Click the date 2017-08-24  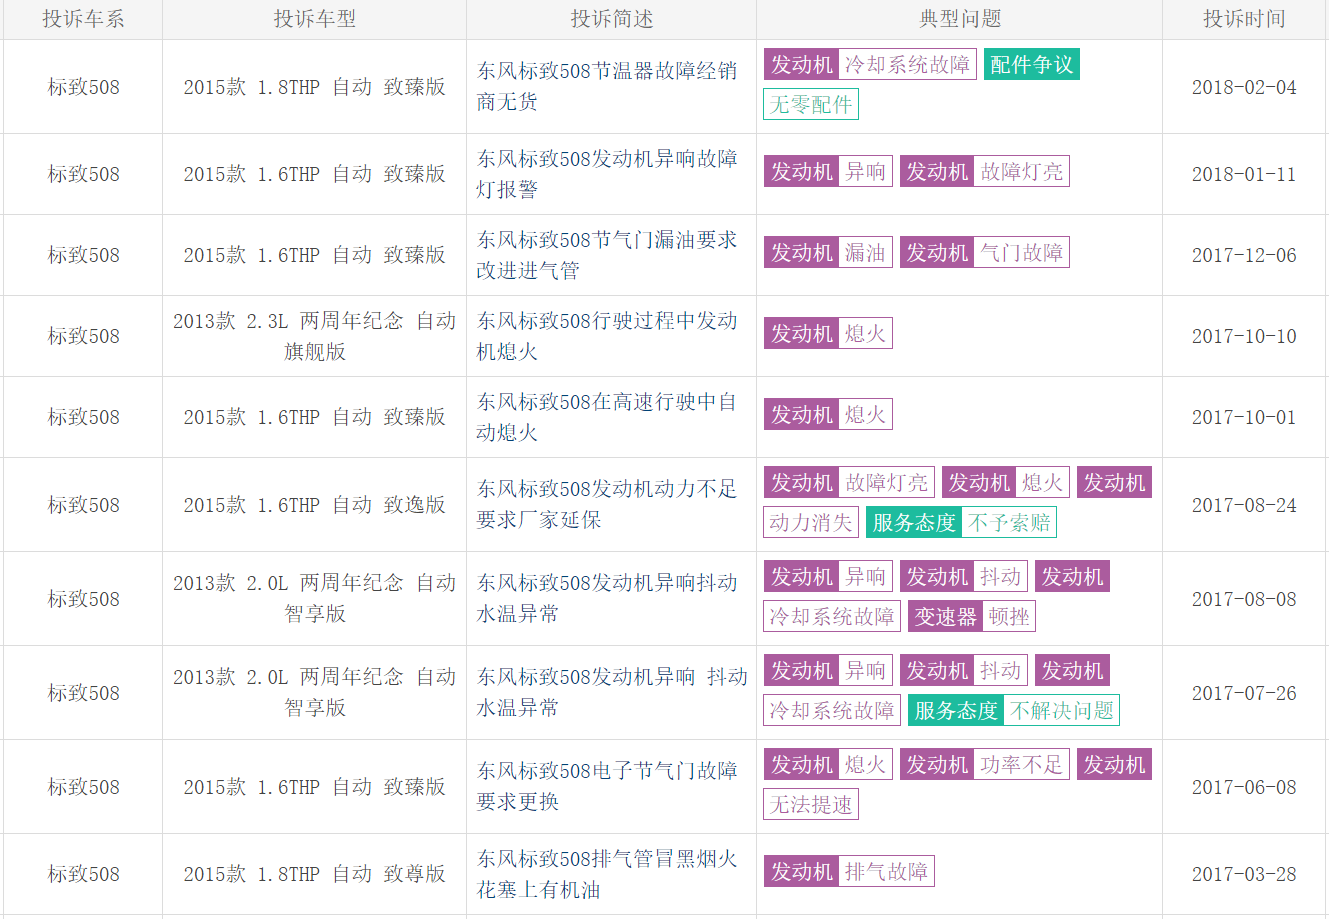(1244, 505)
